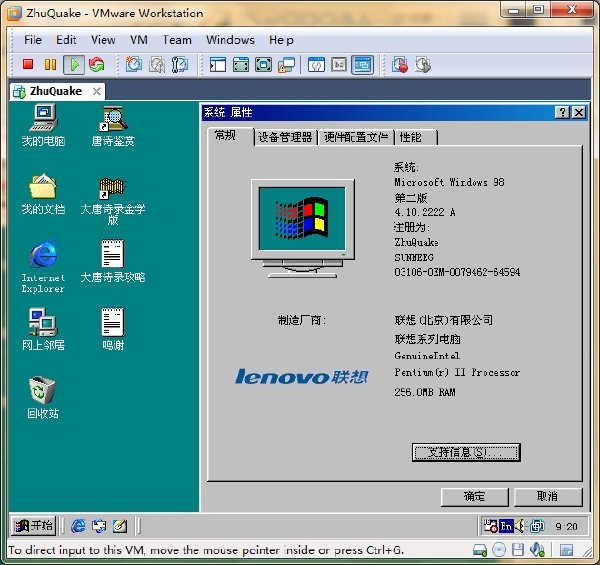The height and width of the screenshot is (565, 600).
Task: Click the floppy device status icon
Action: coord(518,550)
